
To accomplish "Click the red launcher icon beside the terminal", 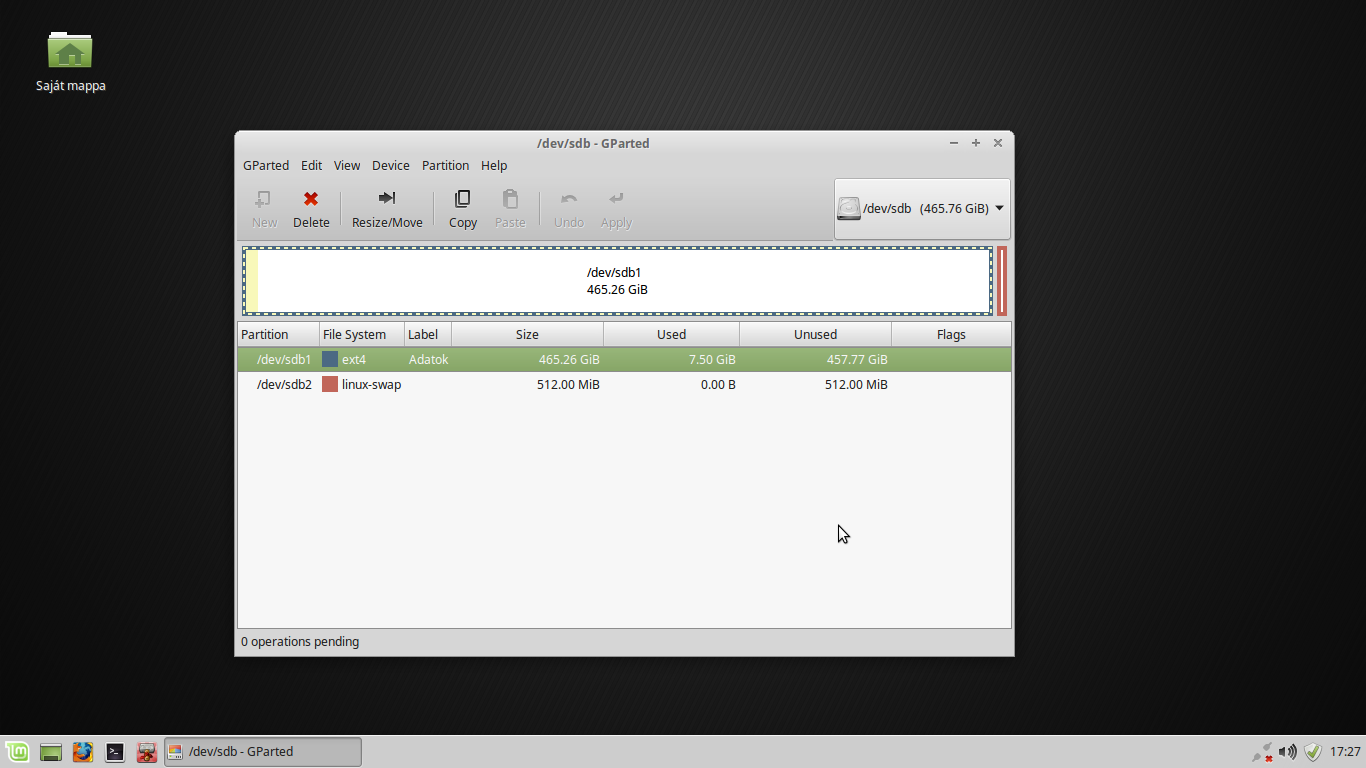I will click(147, 752).
